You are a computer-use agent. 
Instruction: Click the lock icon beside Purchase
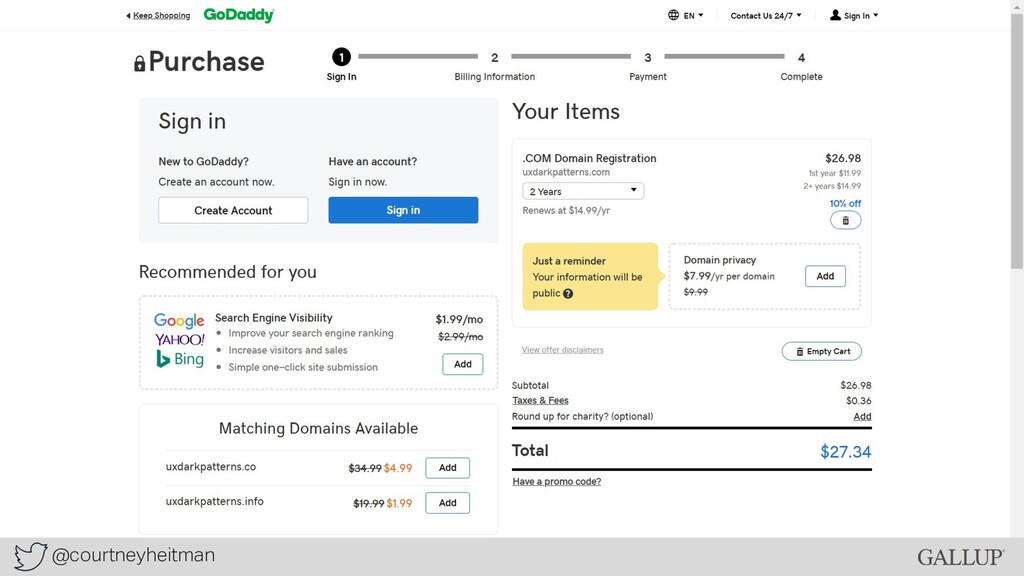pos(139,63)
